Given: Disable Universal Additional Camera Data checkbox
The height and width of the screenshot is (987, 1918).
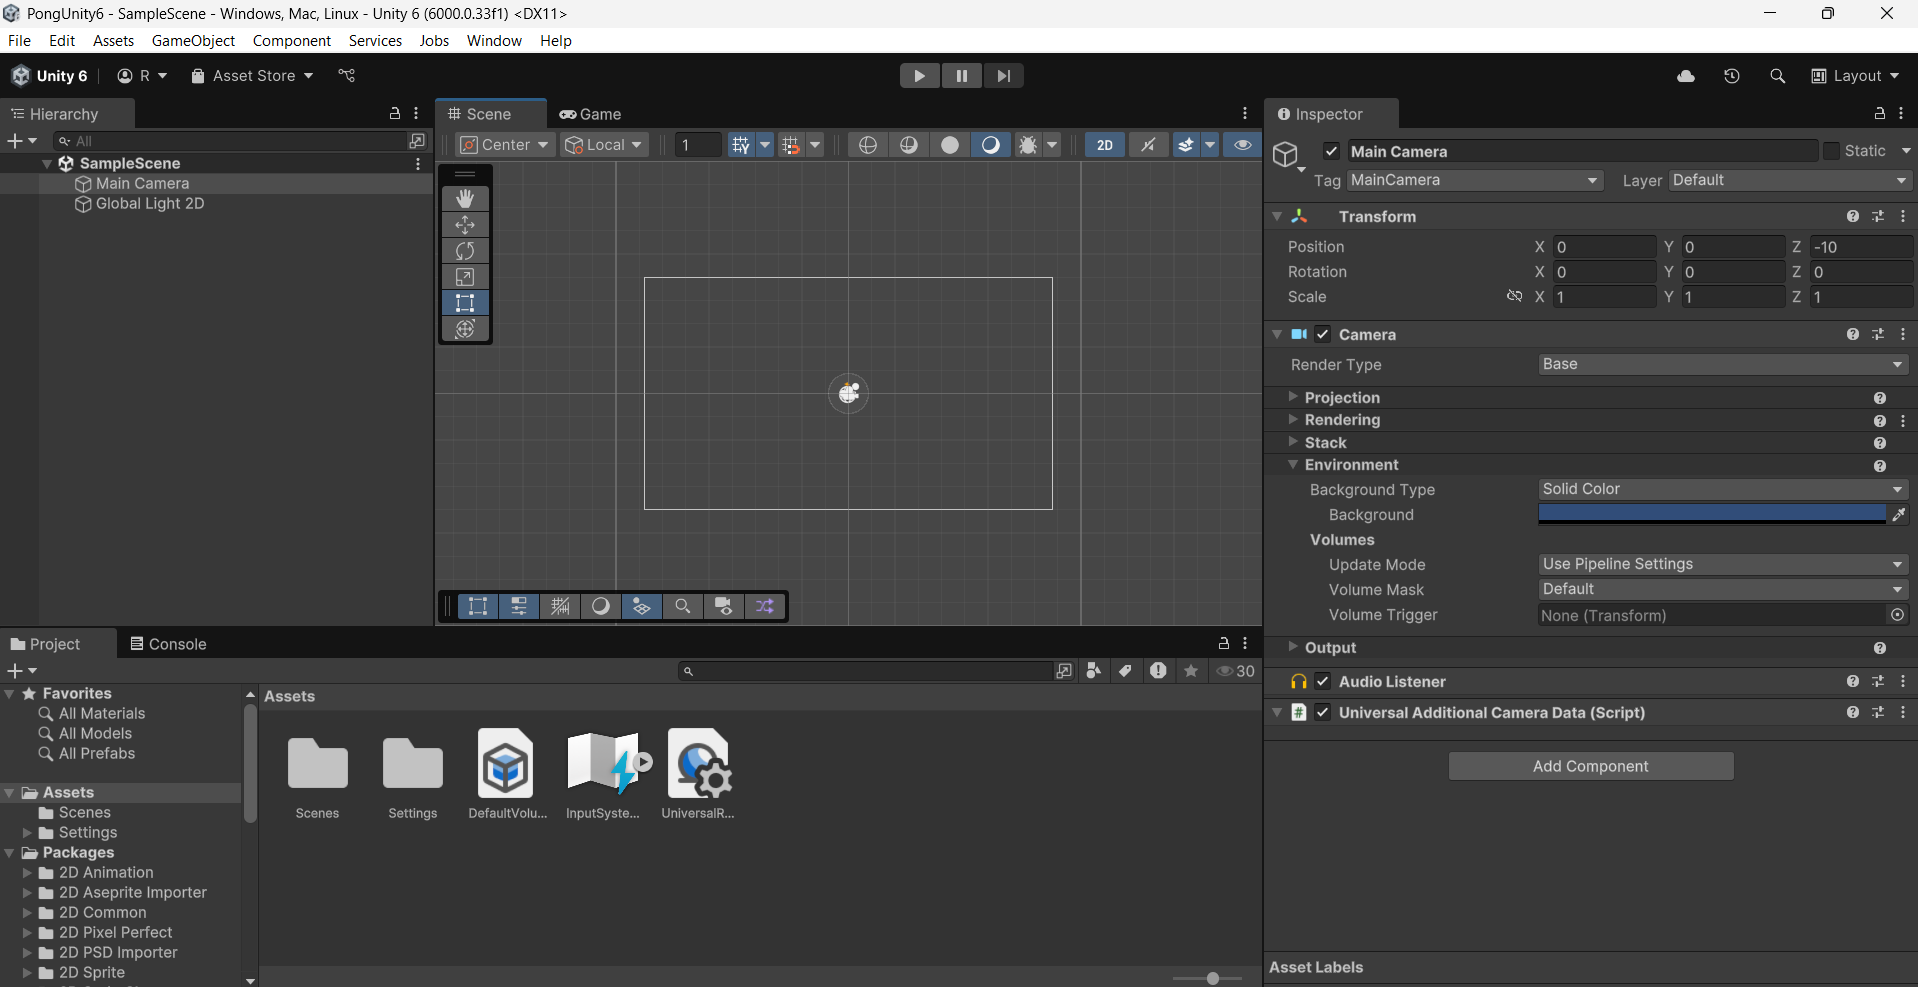Looking at the screenshot, I should click(1322, 712).
